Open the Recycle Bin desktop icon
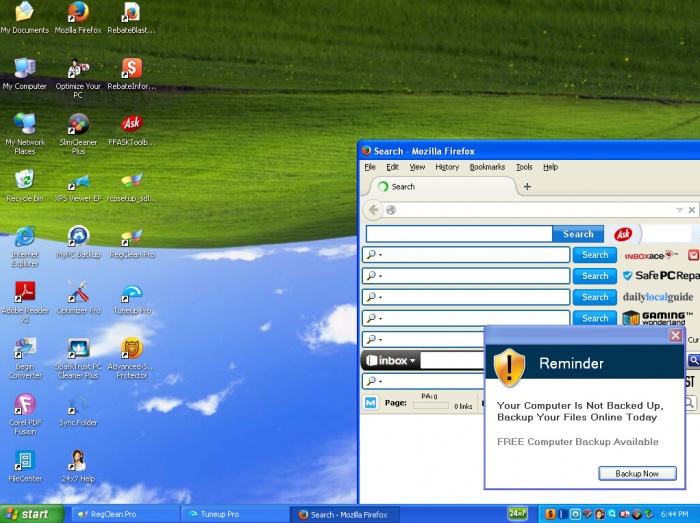The image size is (700, 523). pos(25,186)
